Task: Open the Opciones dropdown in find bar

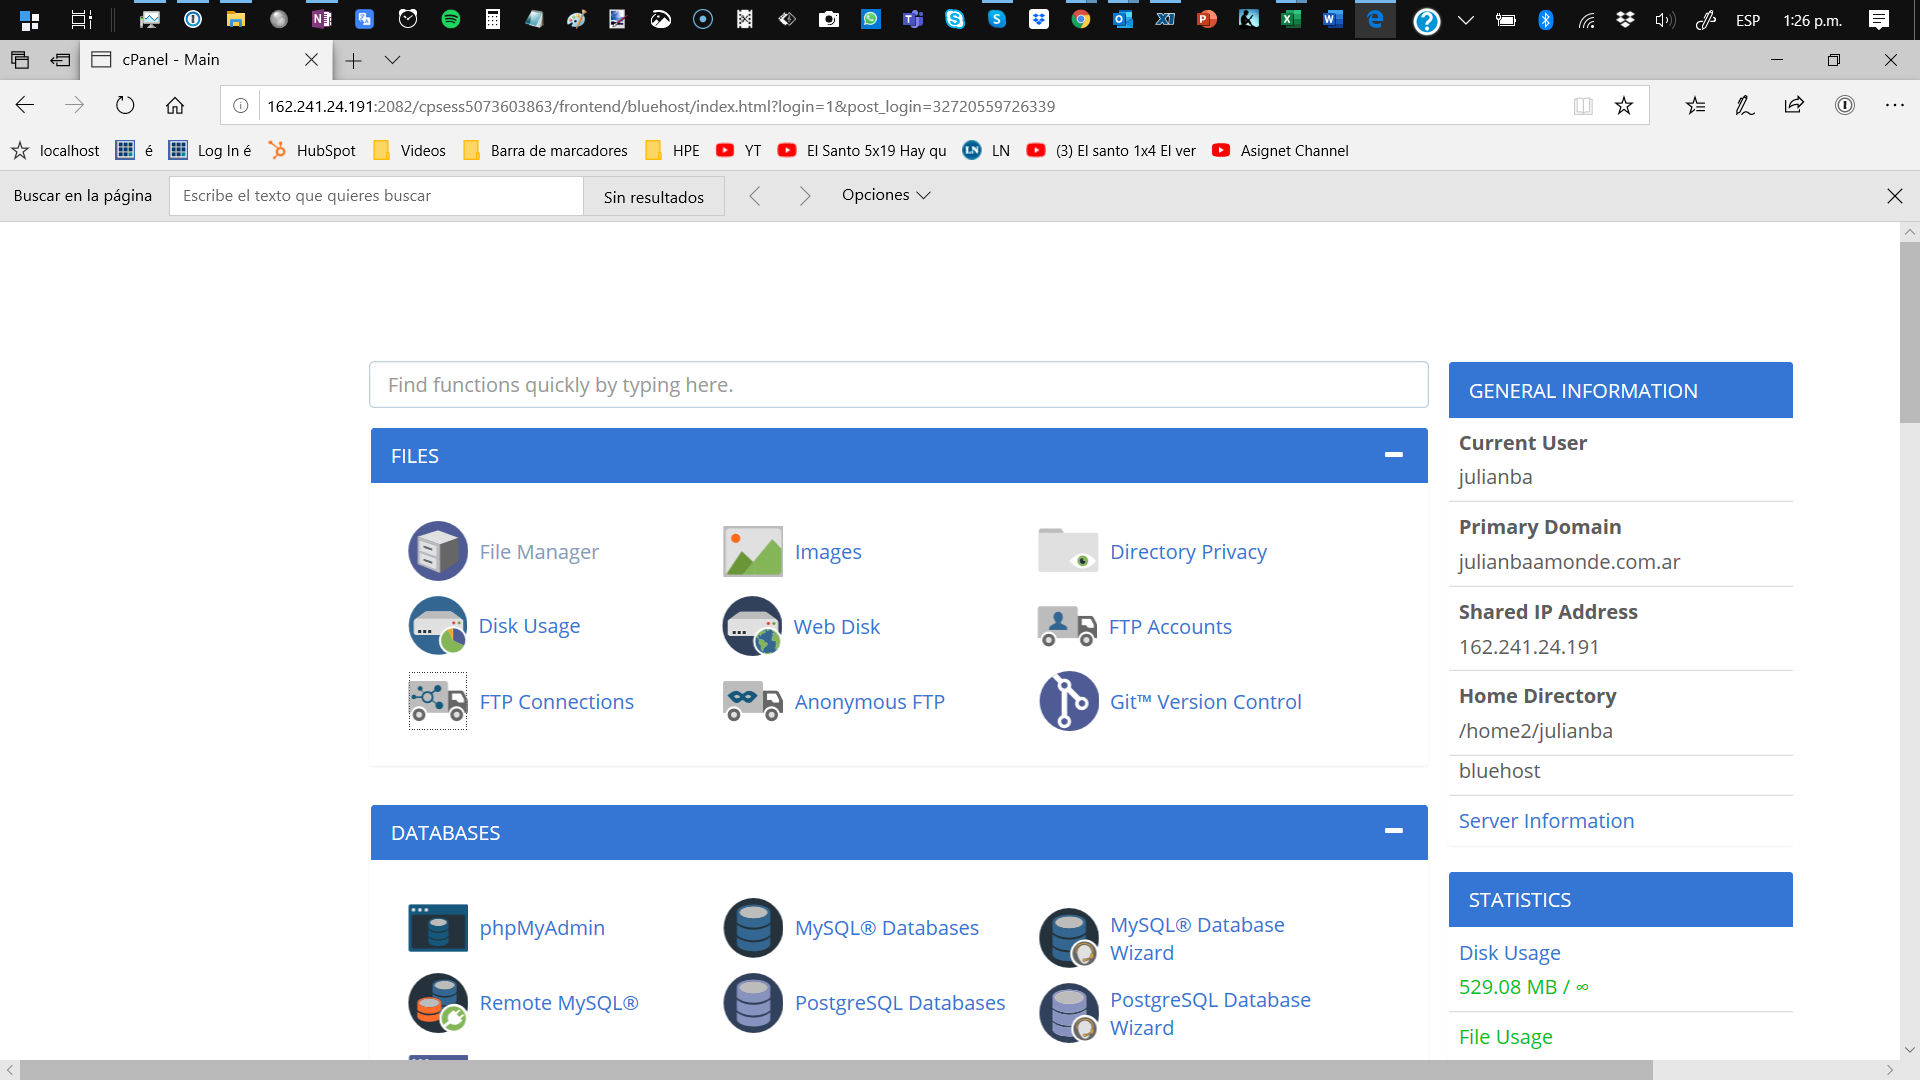Action: (886, 195)
